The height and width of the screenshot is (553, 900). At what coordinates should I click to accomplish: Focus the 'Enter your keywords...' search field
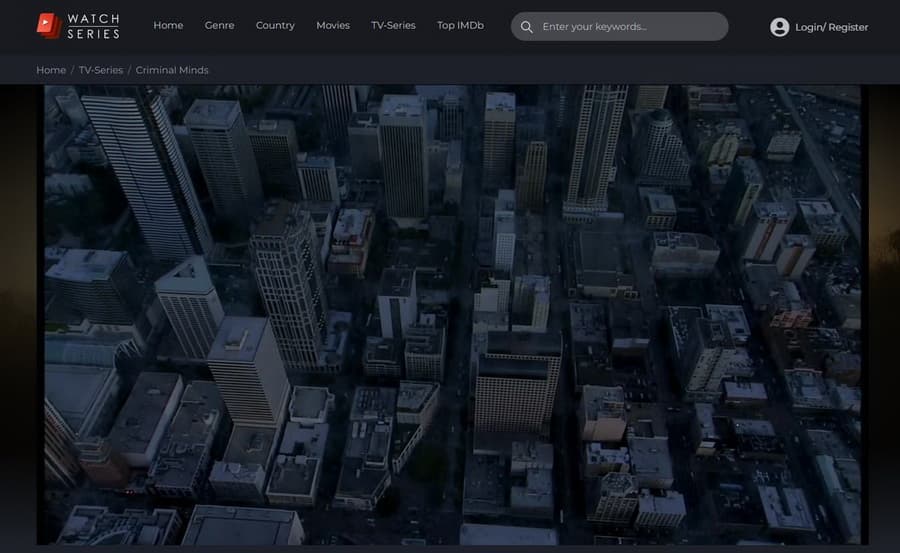(630, 27)
